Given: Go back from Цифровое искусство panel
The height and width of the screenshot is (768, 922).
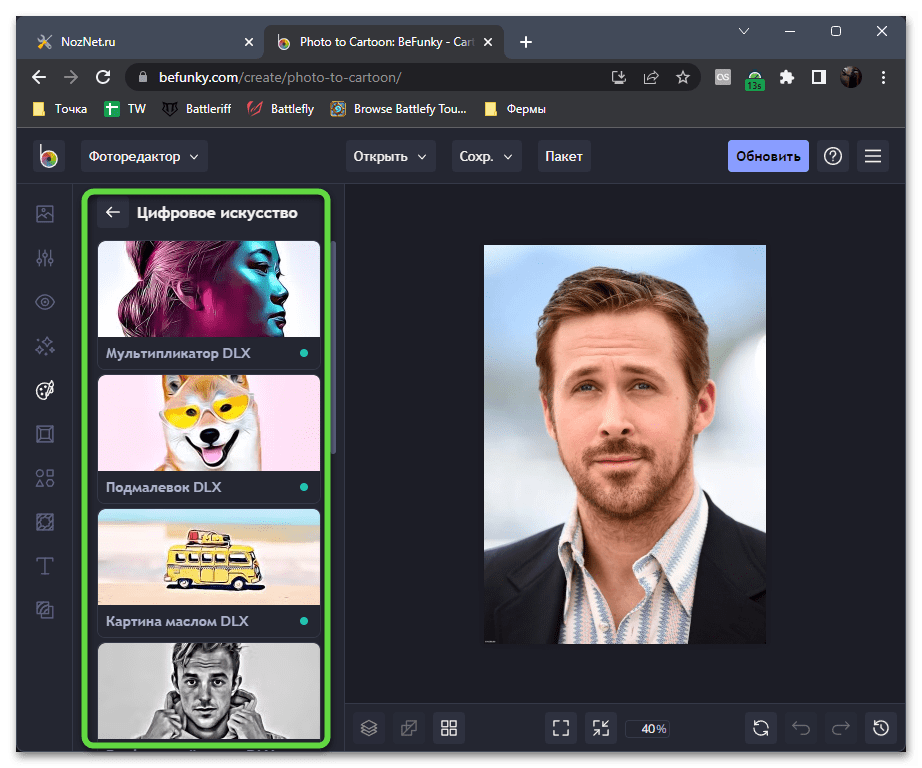Looking at the screenshot, I should click(x=113, y=212).
